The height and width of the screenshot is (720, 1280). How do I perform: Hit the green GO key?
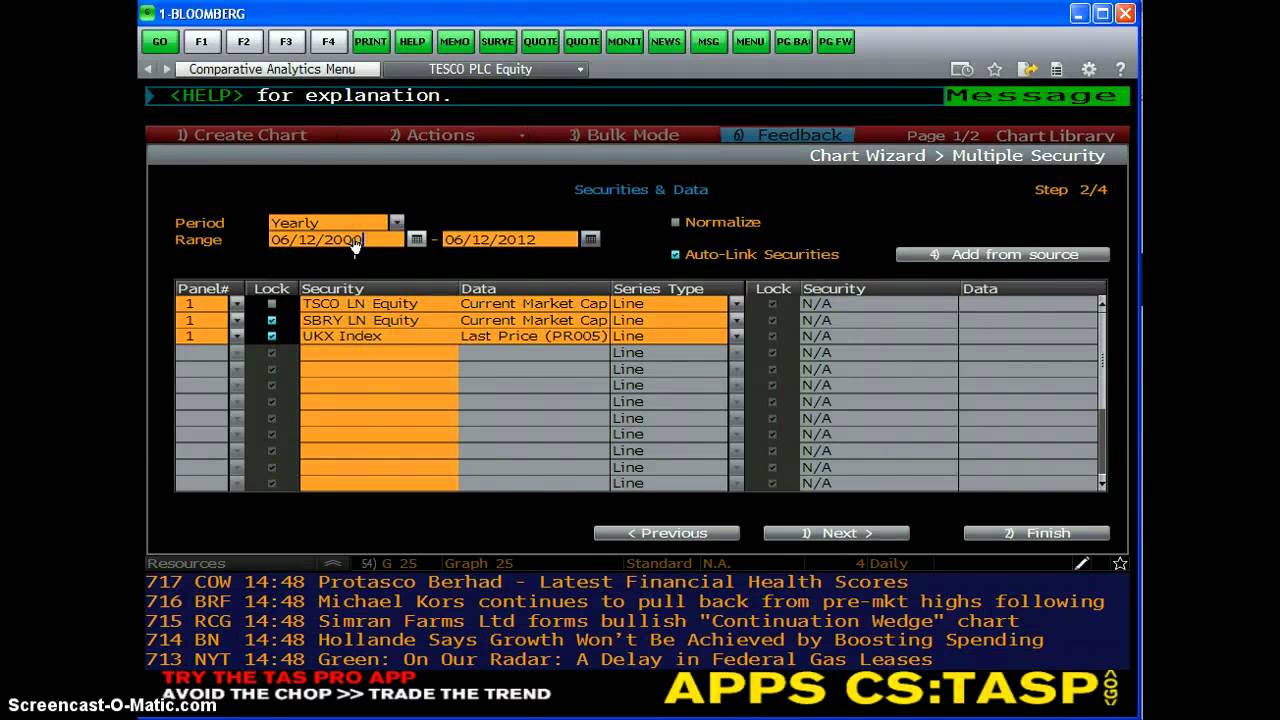pos(160,42)
